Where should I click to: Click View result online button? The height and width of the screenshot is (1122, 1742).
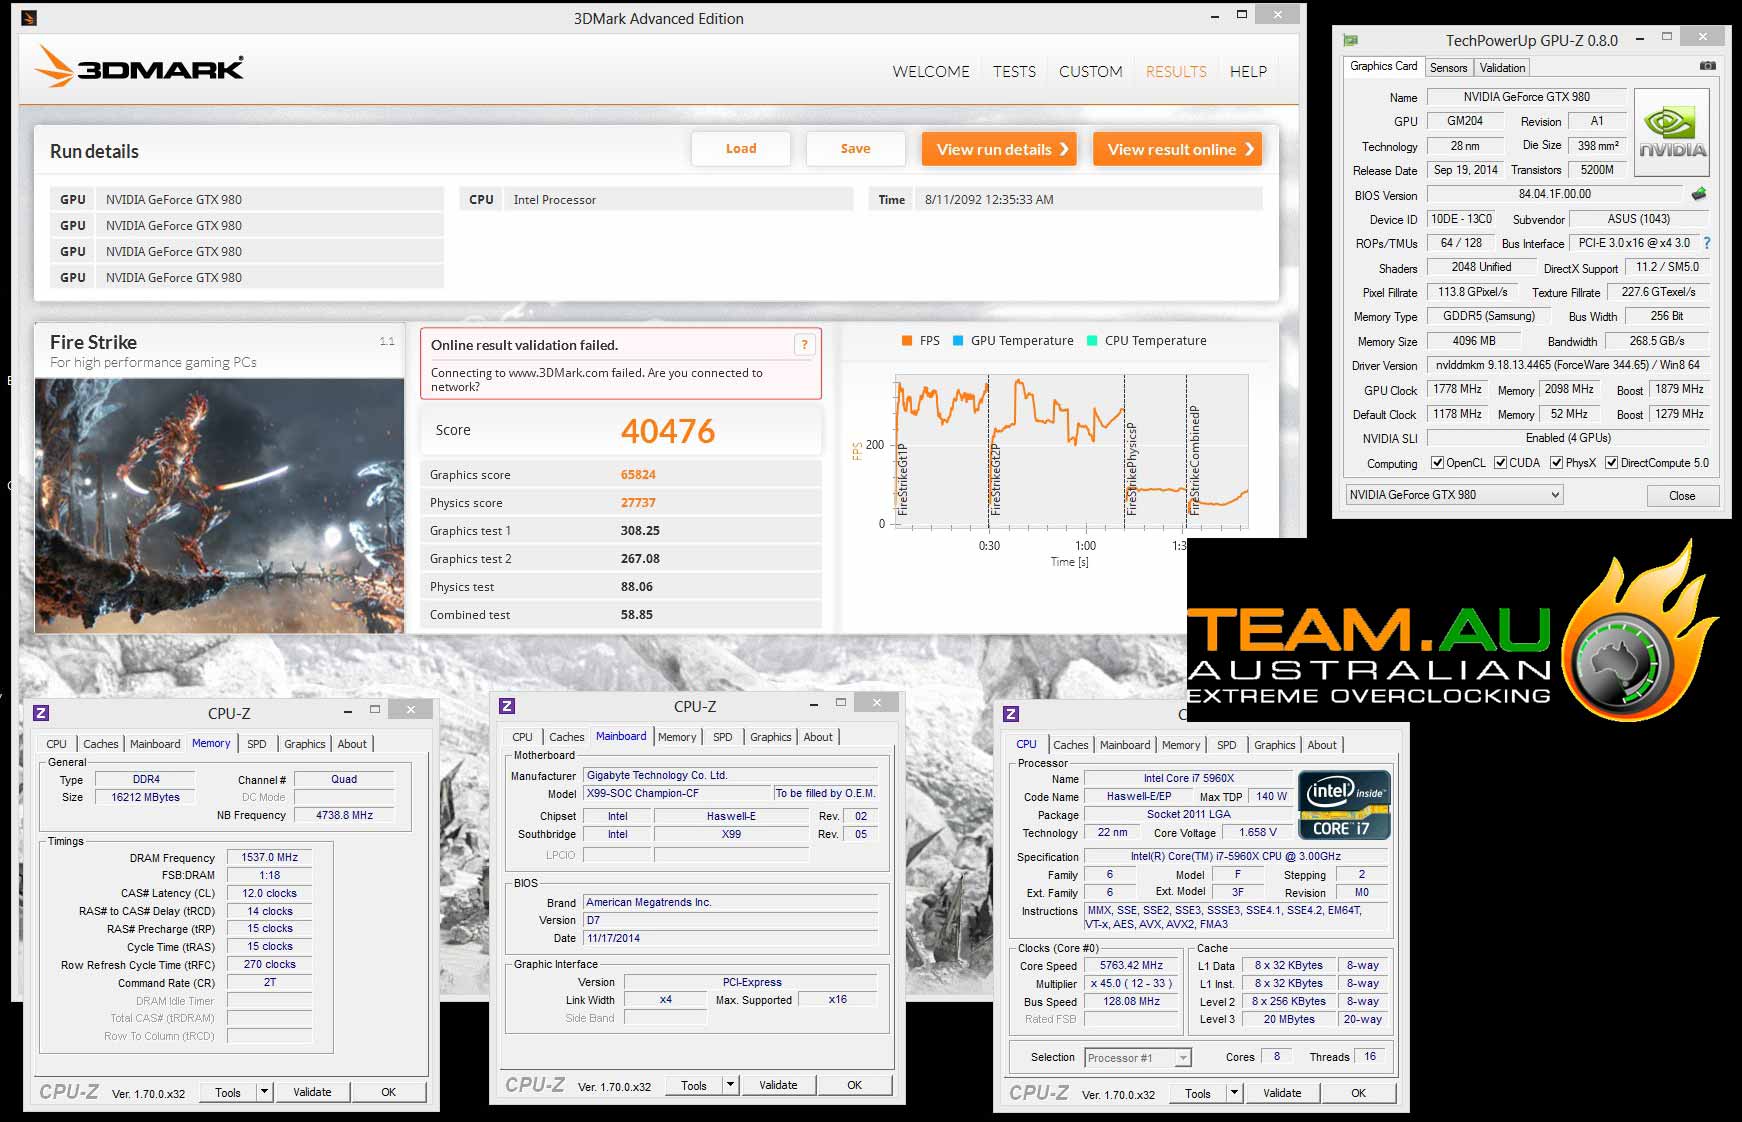pyautogui.click(x=1177, y=149)
